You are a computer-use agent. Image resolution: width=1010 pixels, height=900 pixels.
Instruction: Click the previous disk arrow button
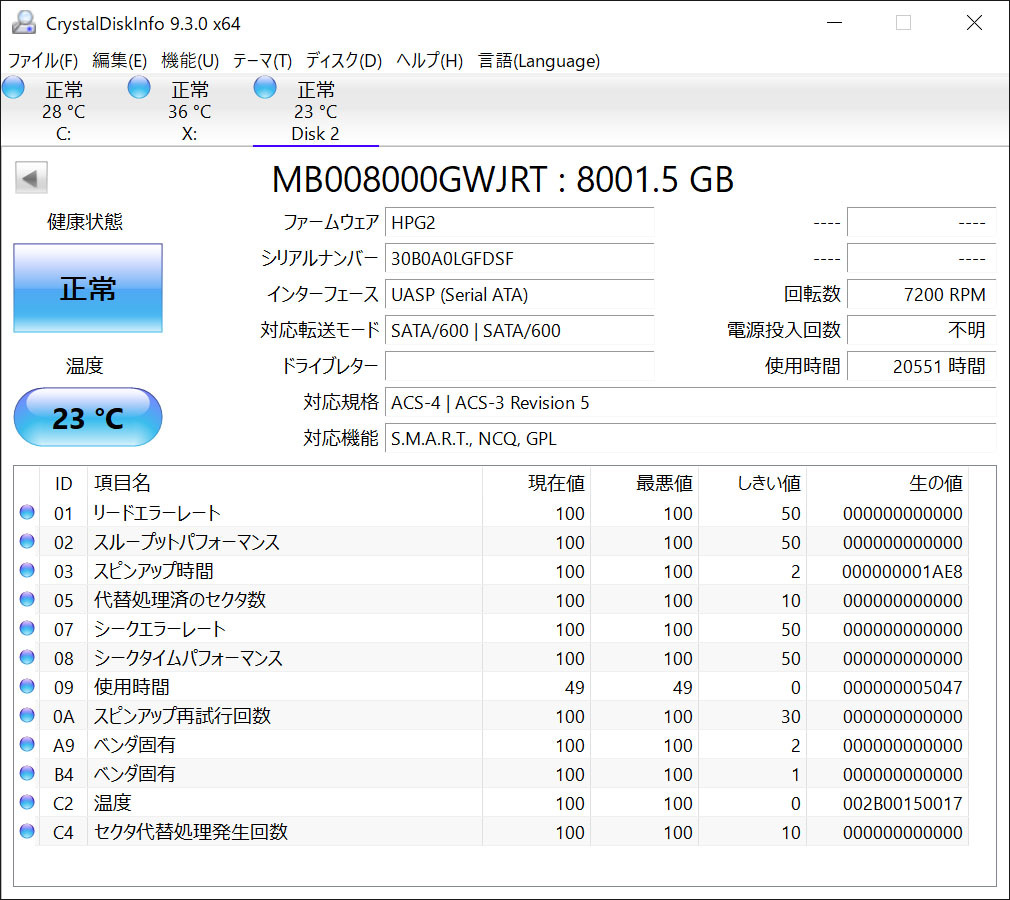31,179
